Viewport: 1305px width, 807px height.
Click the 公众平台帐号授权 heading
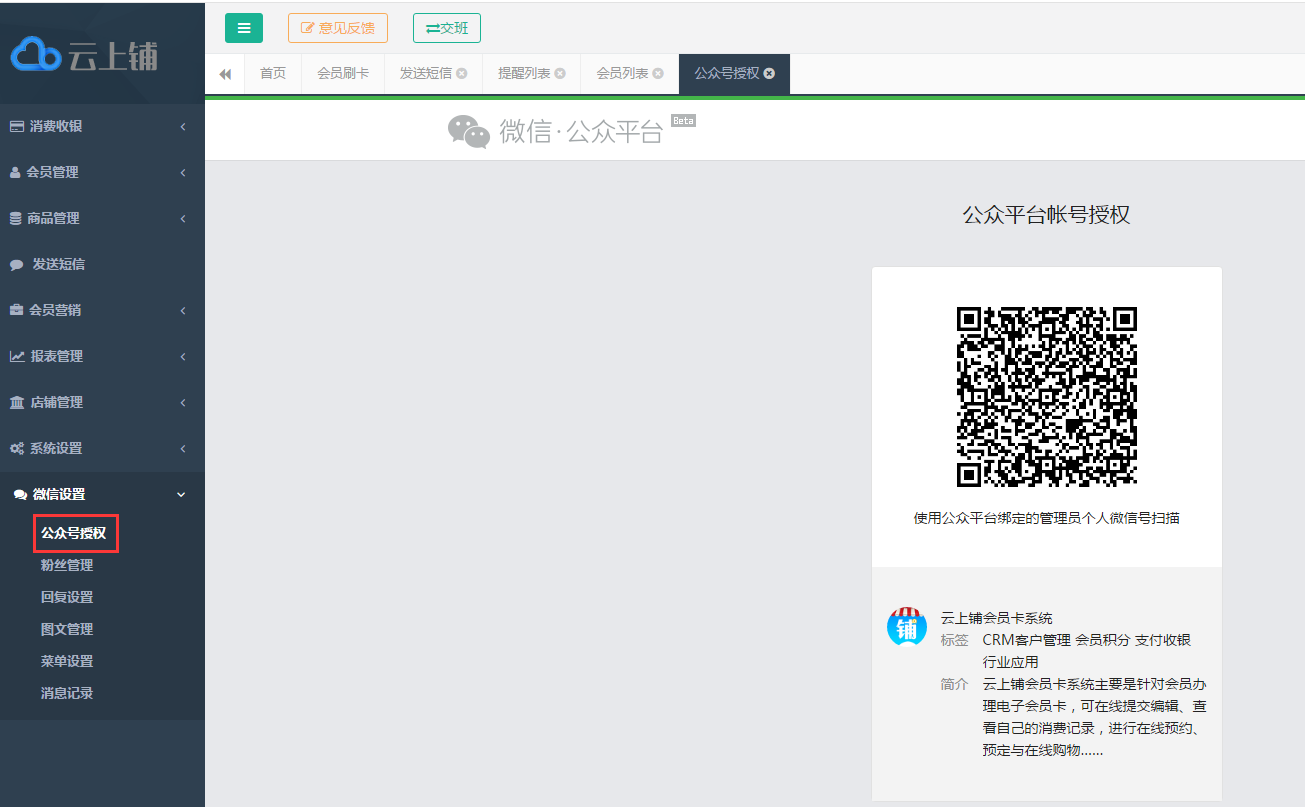coord(1046,214)
